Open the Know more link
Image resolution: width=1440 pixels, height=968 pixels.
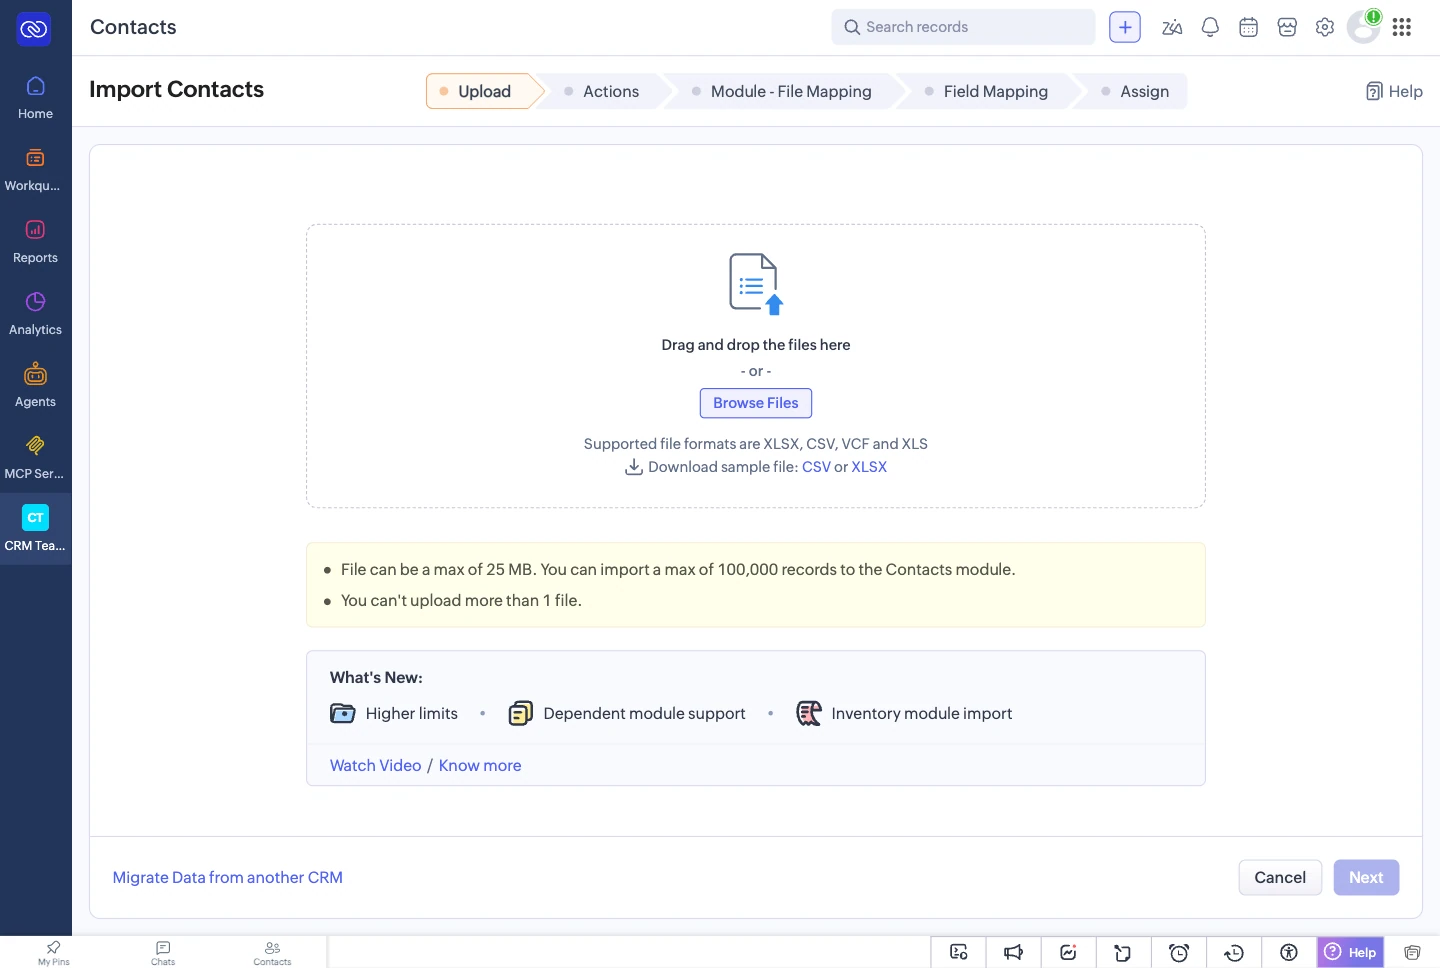480,765
